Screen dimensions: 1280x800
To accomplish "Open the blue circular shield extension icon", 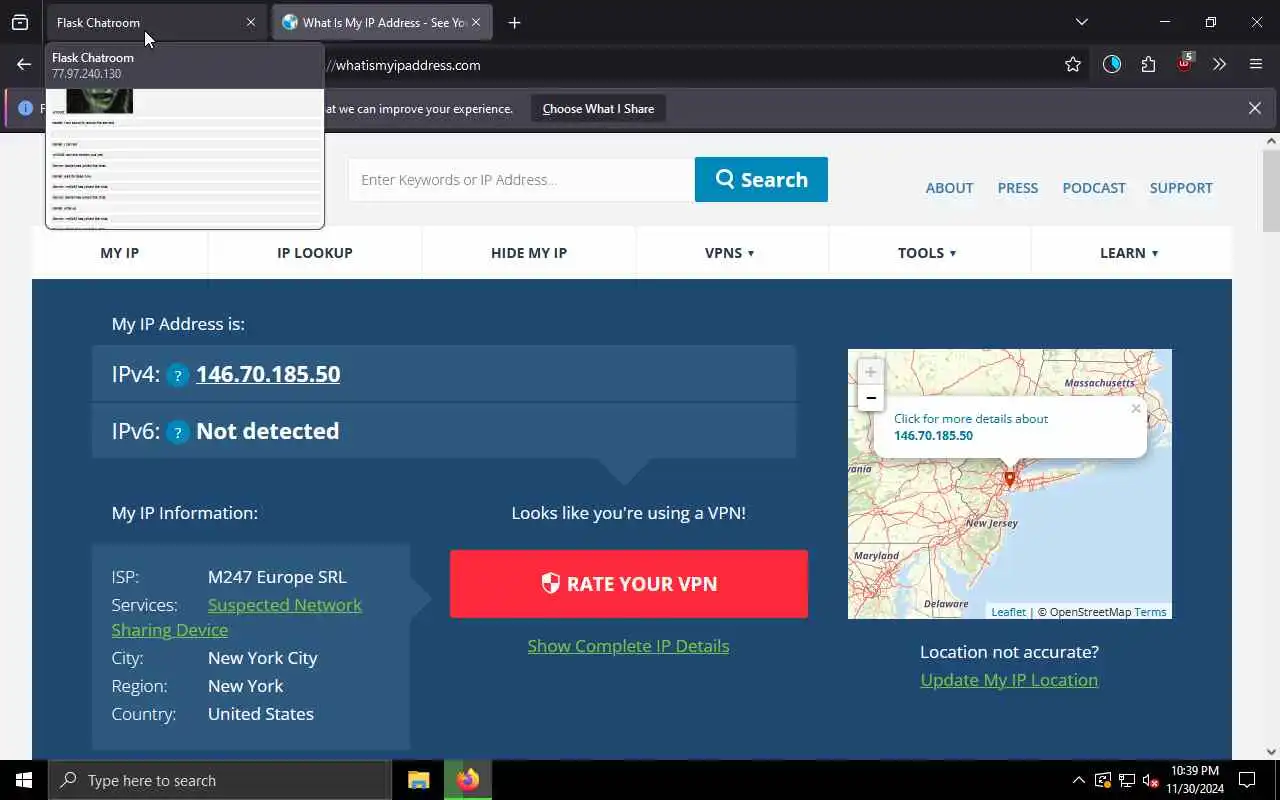I will [1112, 64].
